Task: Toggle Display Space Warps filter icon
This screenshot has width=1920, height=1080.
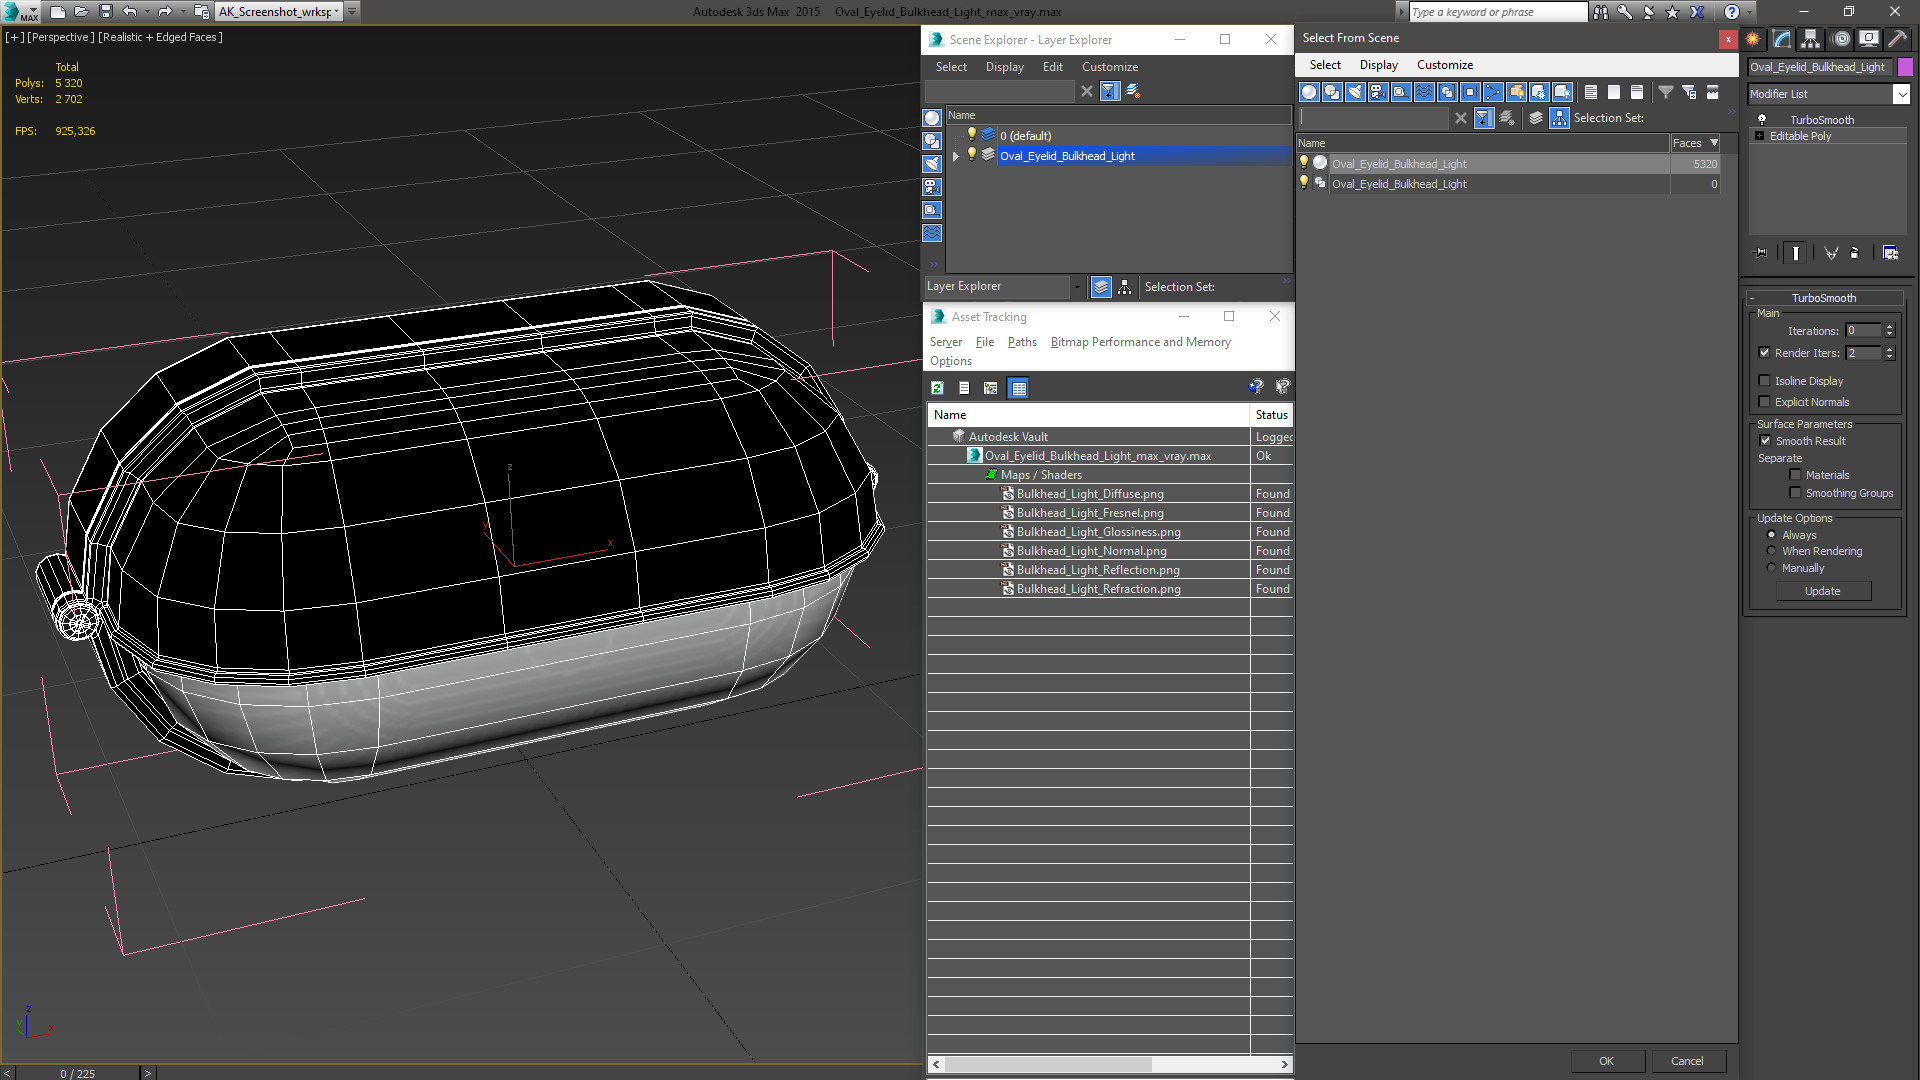Action: pos(1424,92)
